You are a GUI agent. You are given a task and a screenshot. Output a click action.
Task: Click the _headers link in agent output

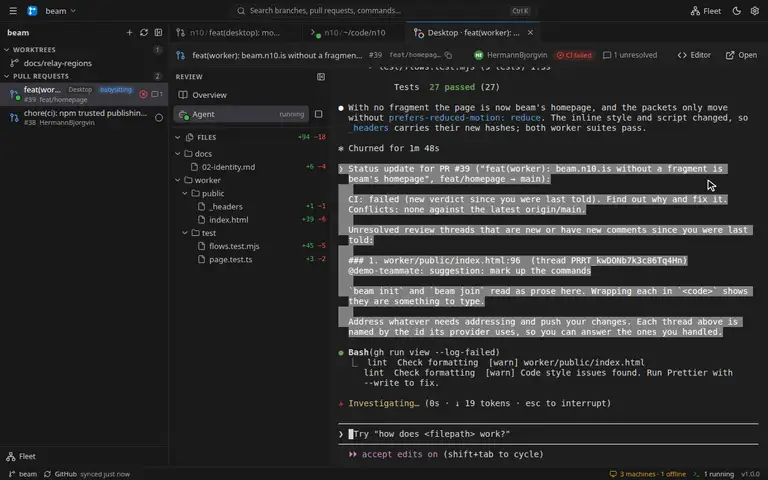click(x=368, y=128)
